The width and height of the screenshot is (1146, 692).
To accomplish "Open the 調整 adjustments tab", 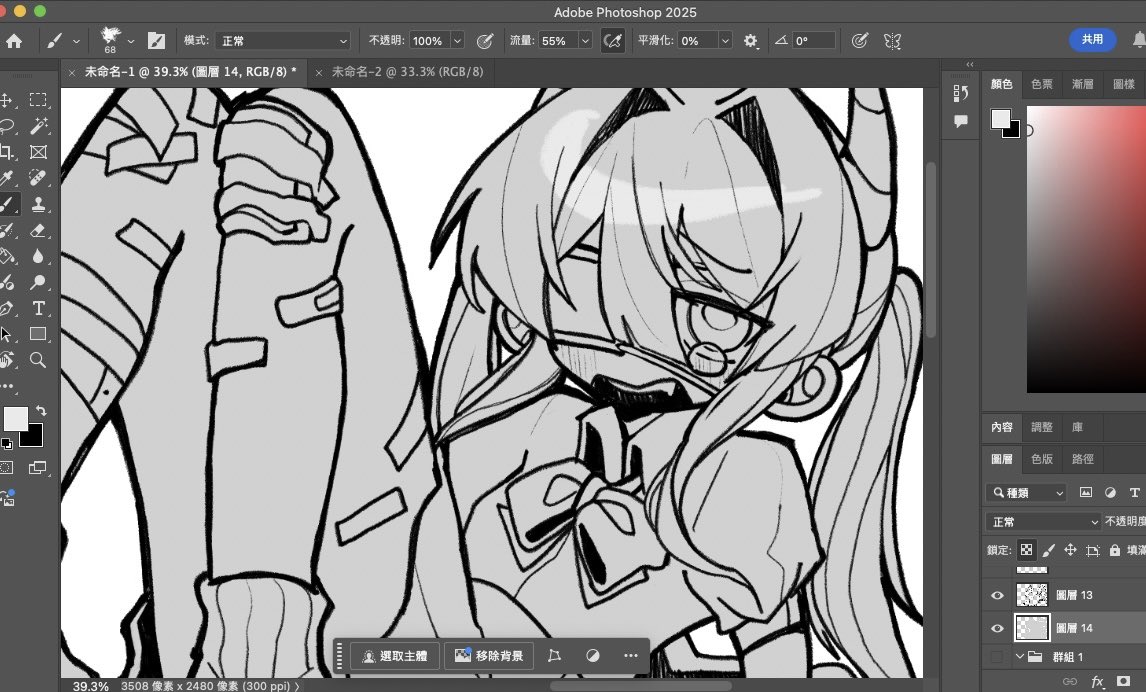I will pos(1041,427).
